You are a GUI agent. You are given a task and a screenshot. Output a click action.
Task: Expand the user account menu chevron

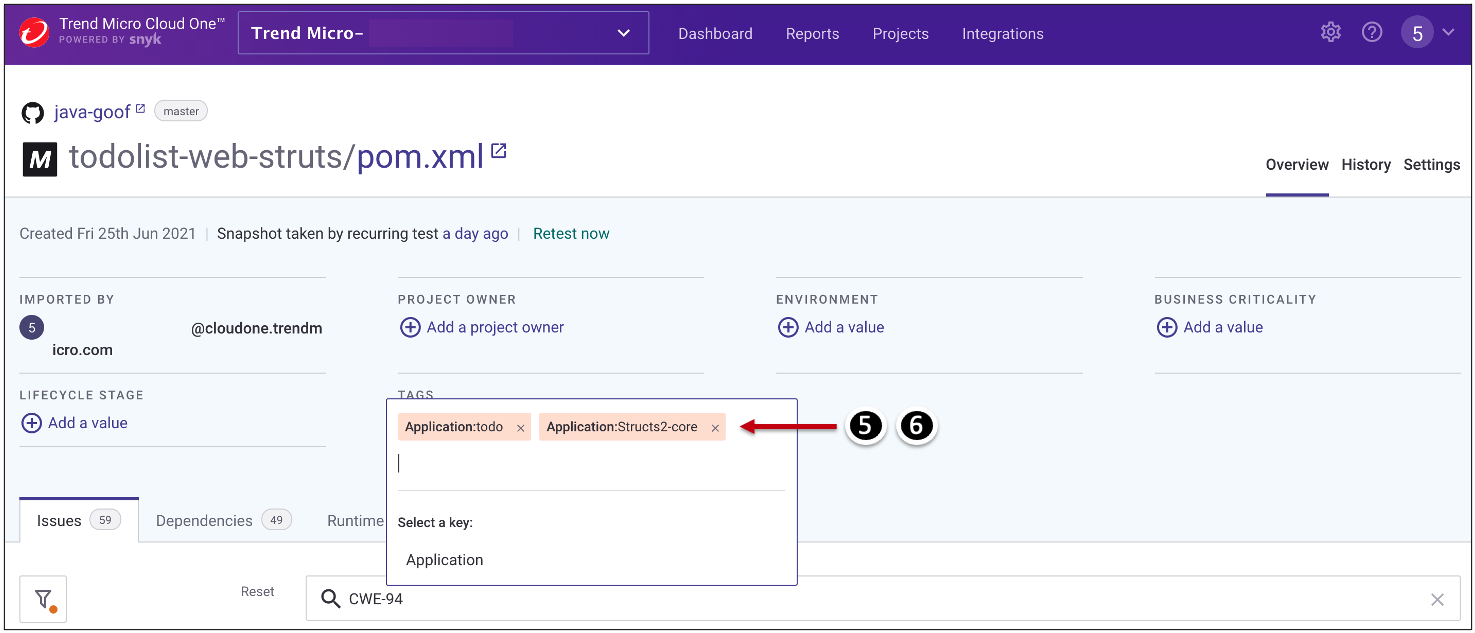1448,33
